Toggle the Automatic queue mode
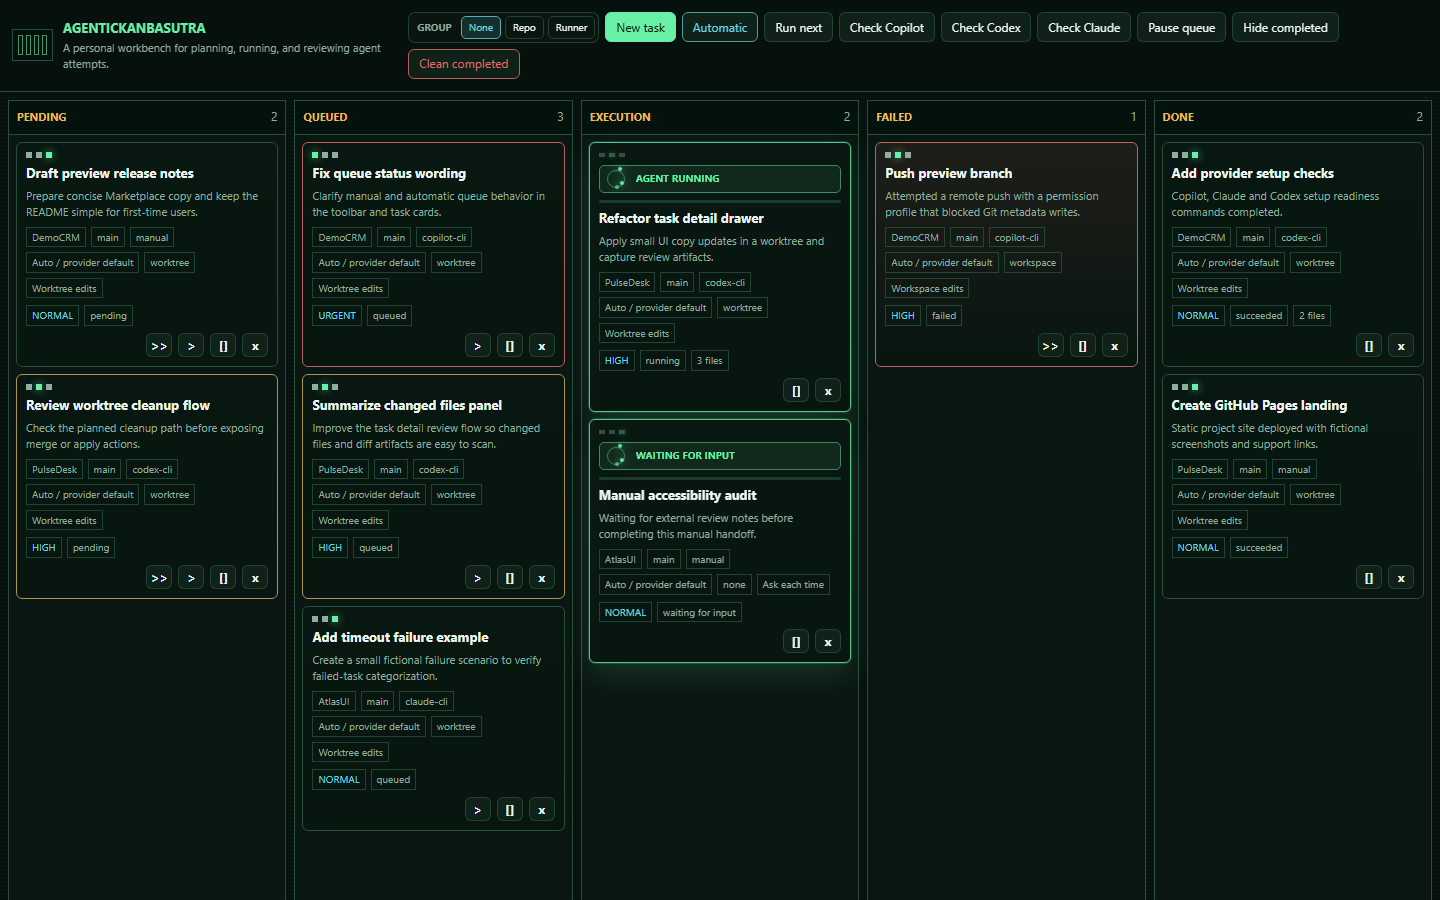Viewport: 1440px width, 900px height. 720,28
